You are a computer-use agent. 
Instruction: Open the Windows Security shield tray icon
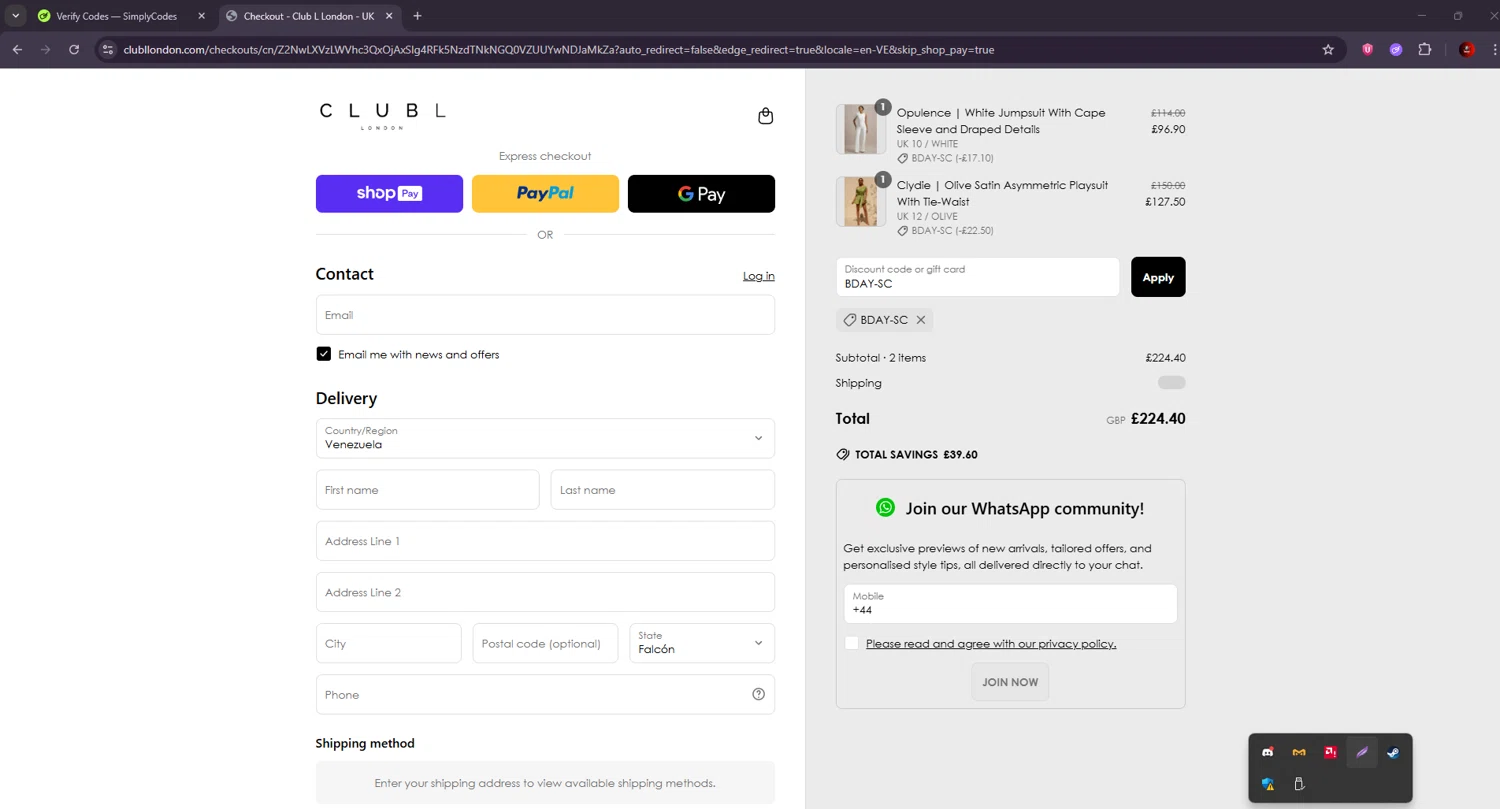pos(1268,784)
